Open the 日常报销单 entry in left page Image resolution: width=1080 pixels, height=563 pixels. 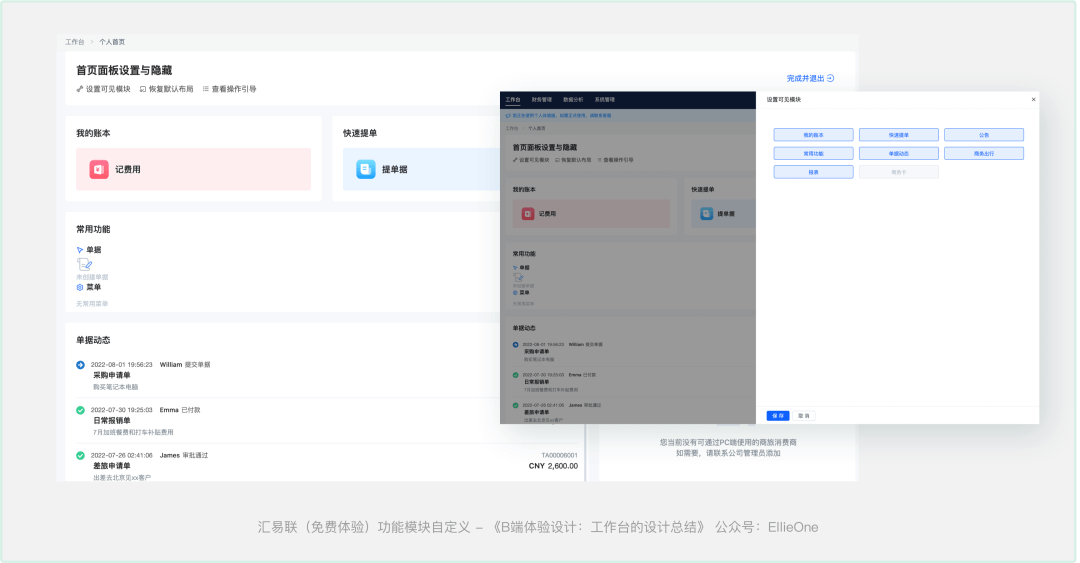coord(112,420)
